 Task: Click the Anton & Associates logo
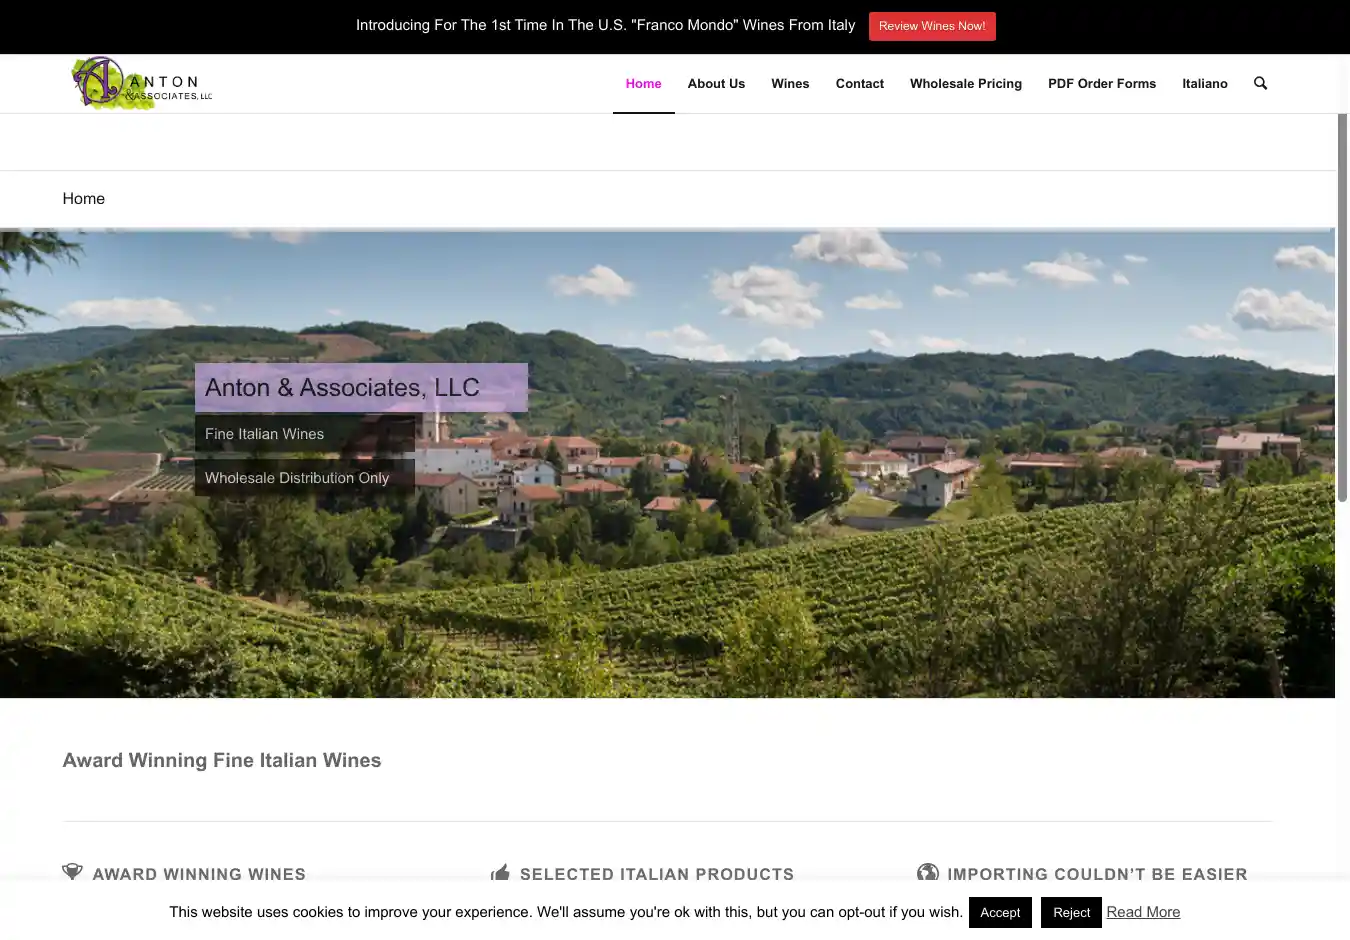pos(142,83)
